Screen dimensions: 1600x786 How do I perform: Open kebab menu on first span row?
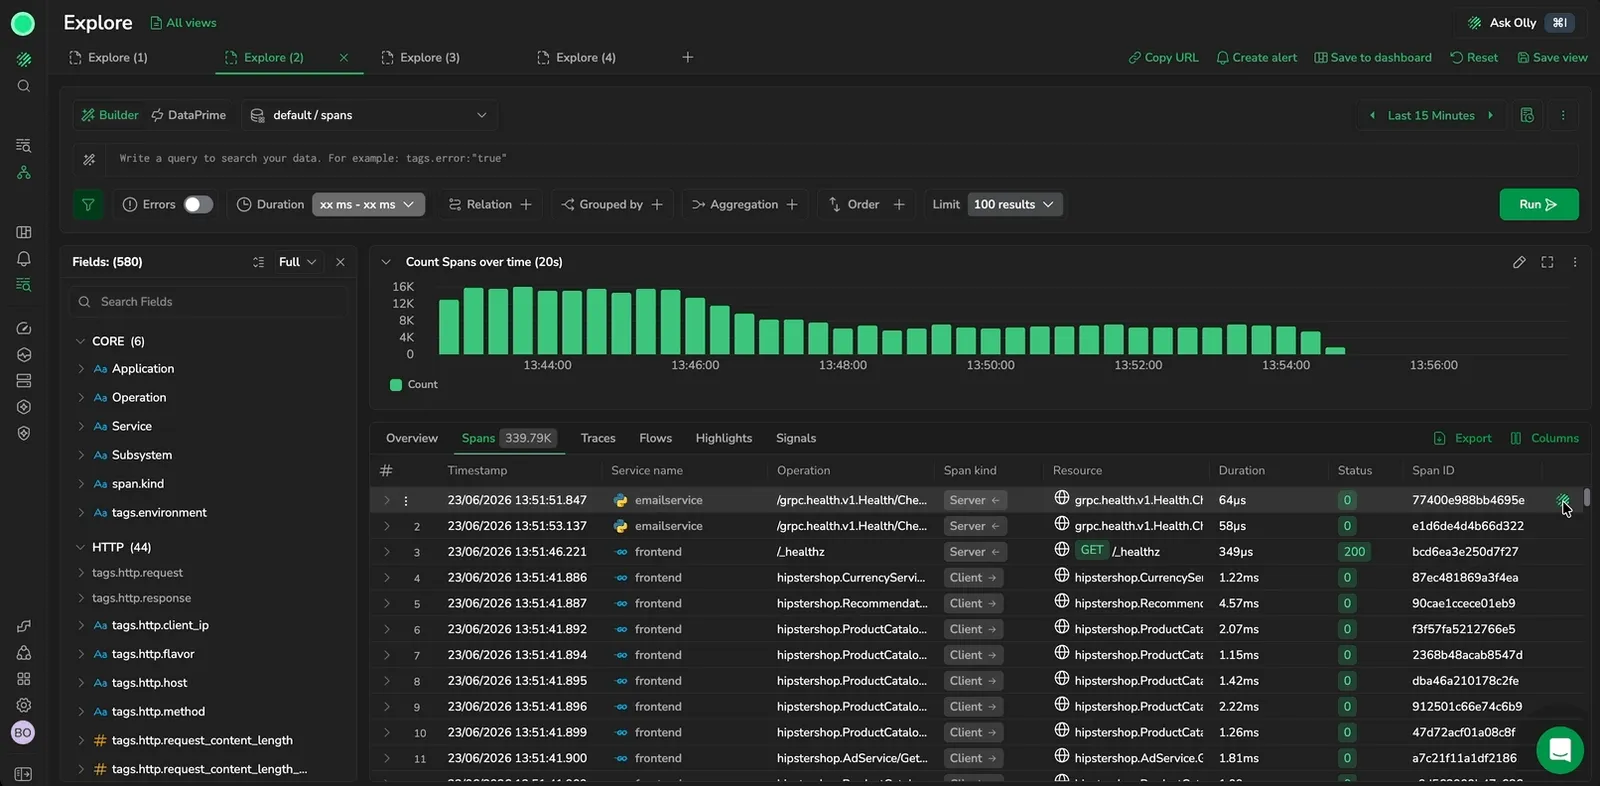pyautogui.click(x=406, y=500)
